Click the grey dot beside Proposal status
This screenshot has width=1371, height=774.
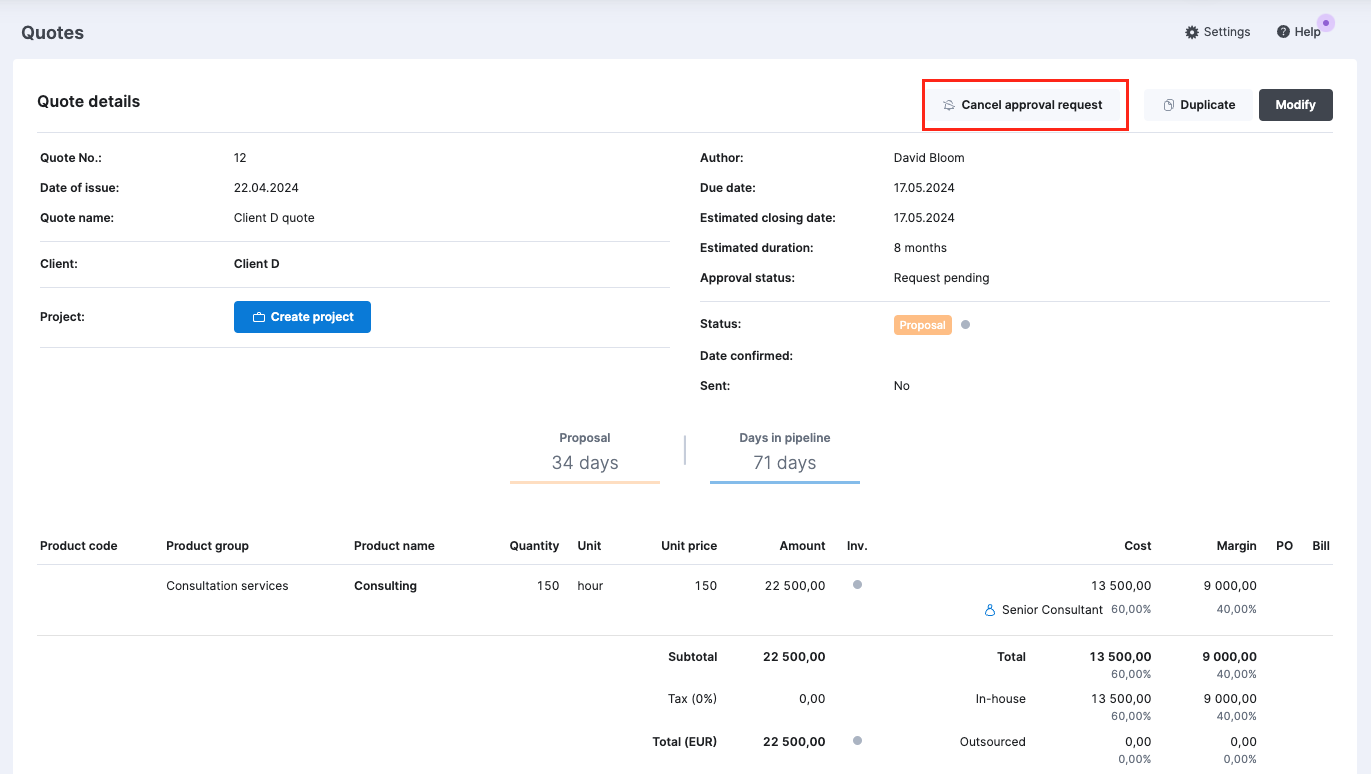pos(965,324)
